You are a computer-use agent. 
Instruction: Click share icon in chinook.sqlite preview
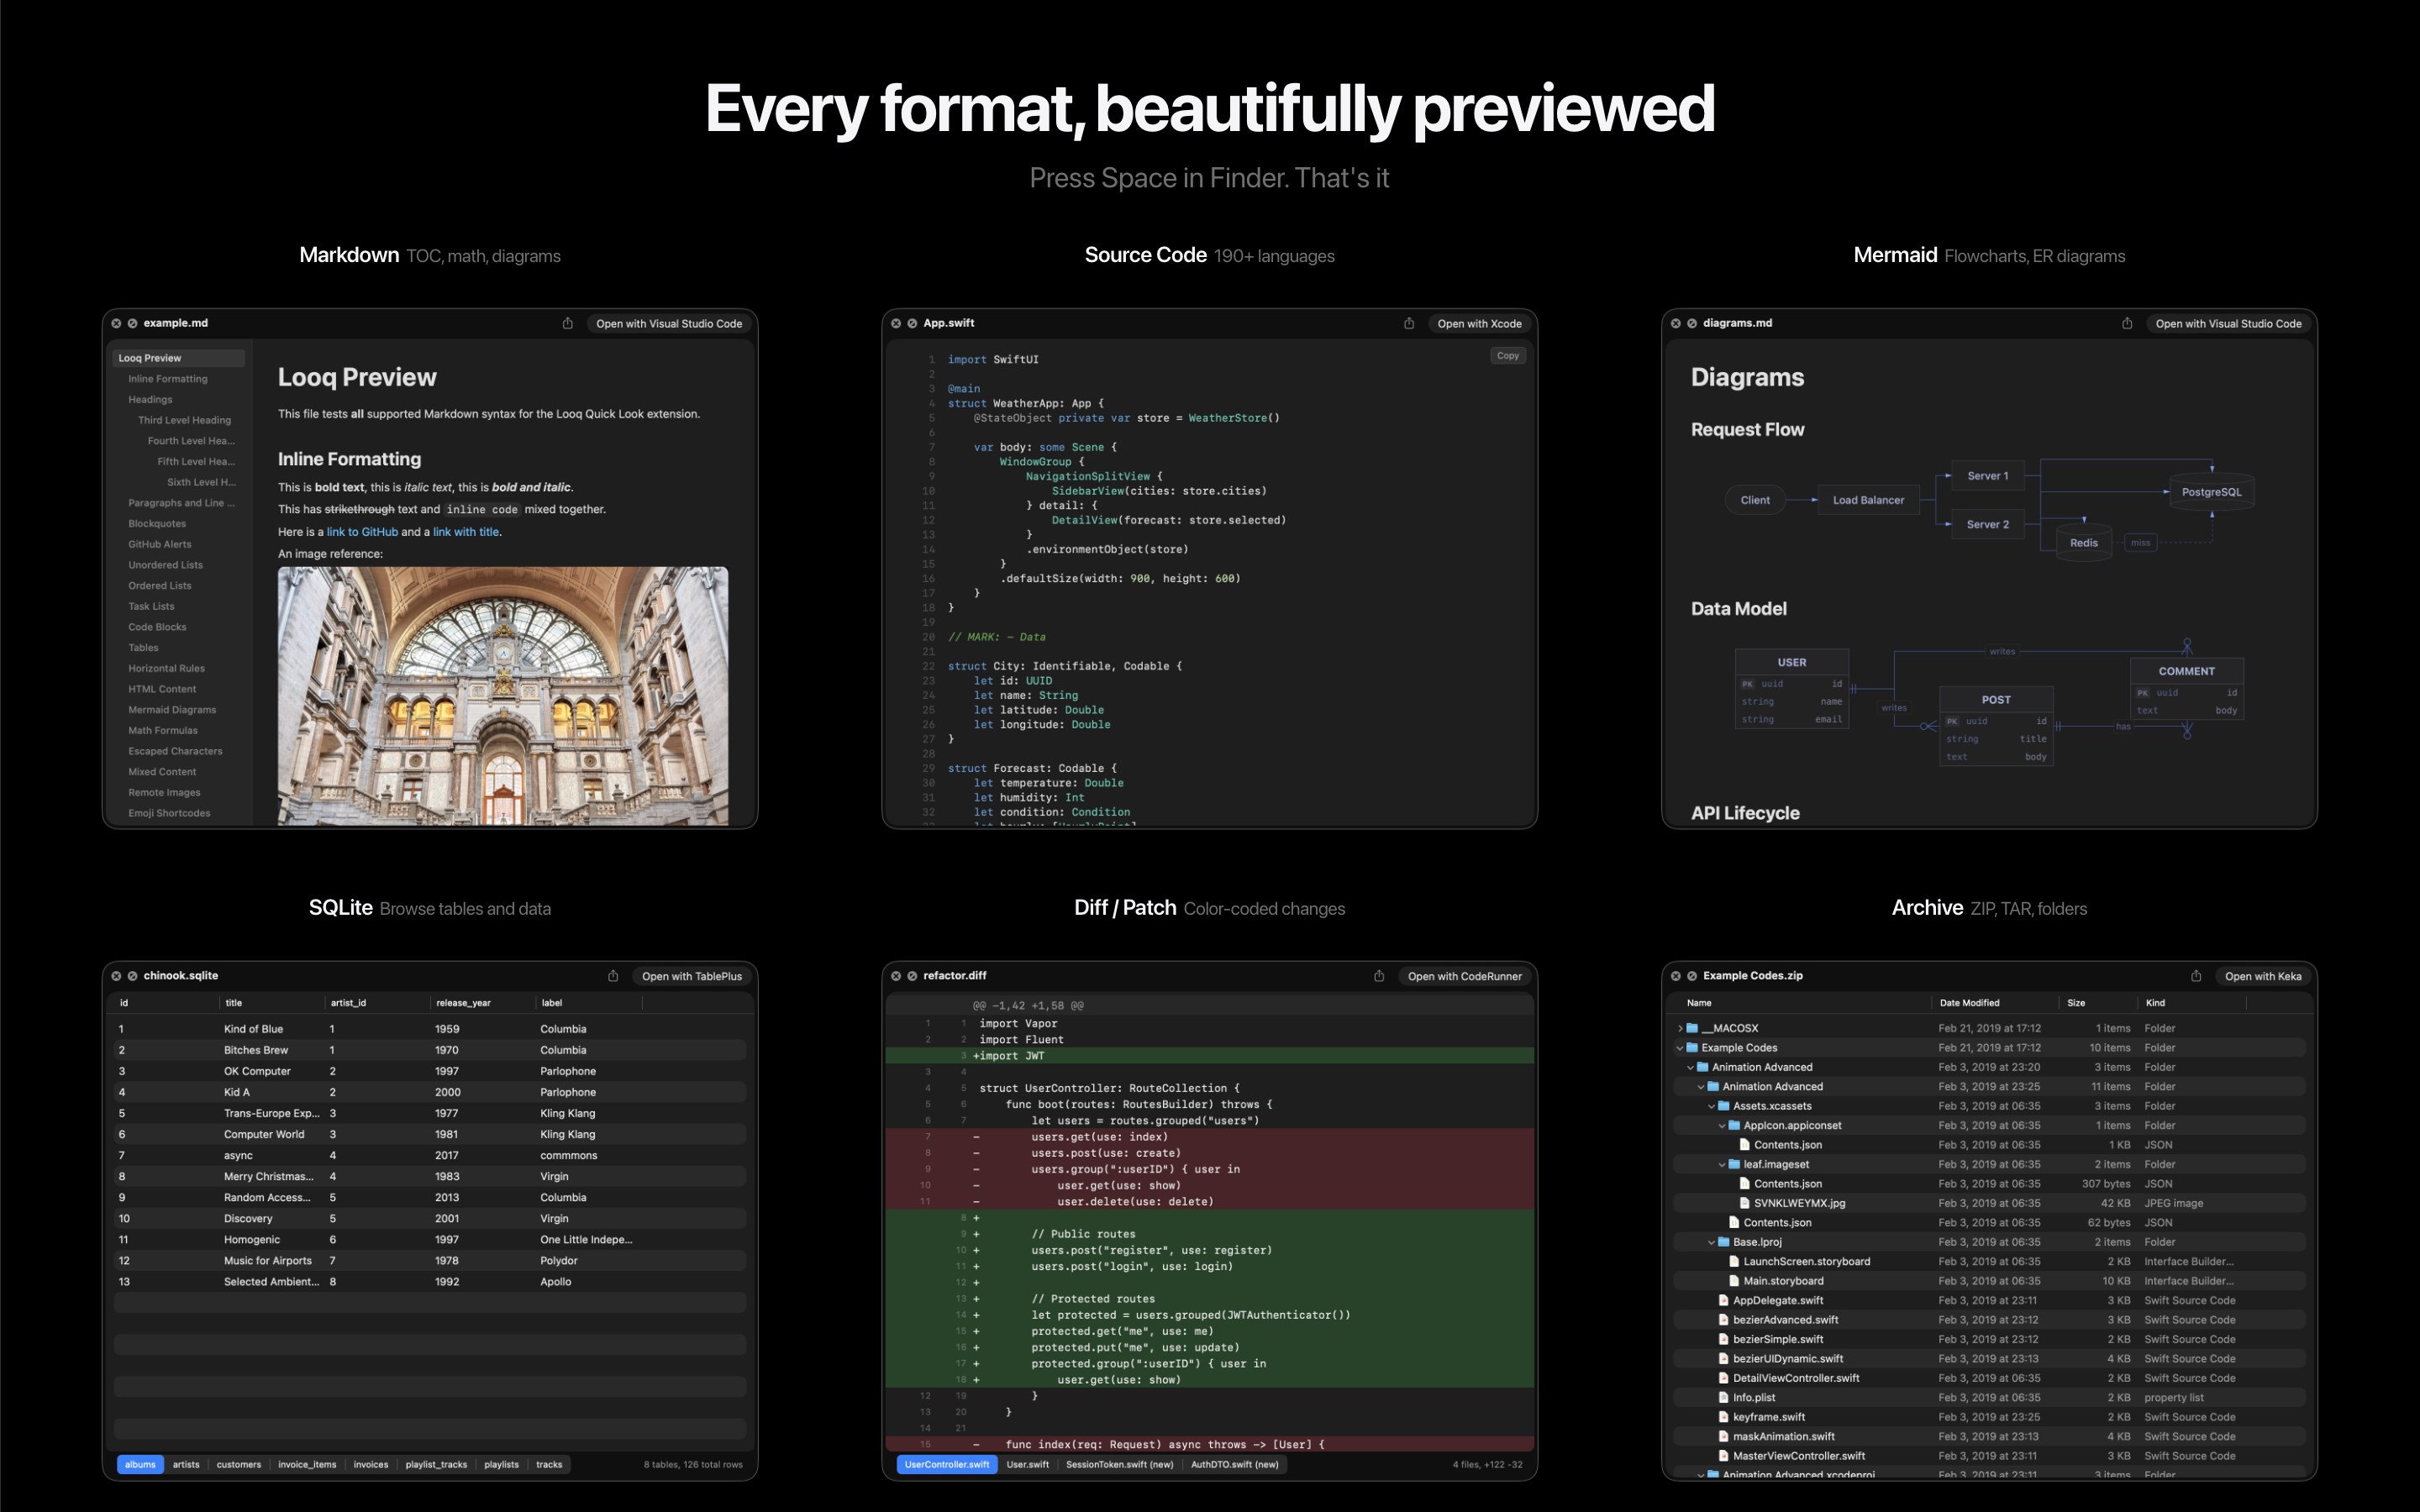[x=613, y=976]
